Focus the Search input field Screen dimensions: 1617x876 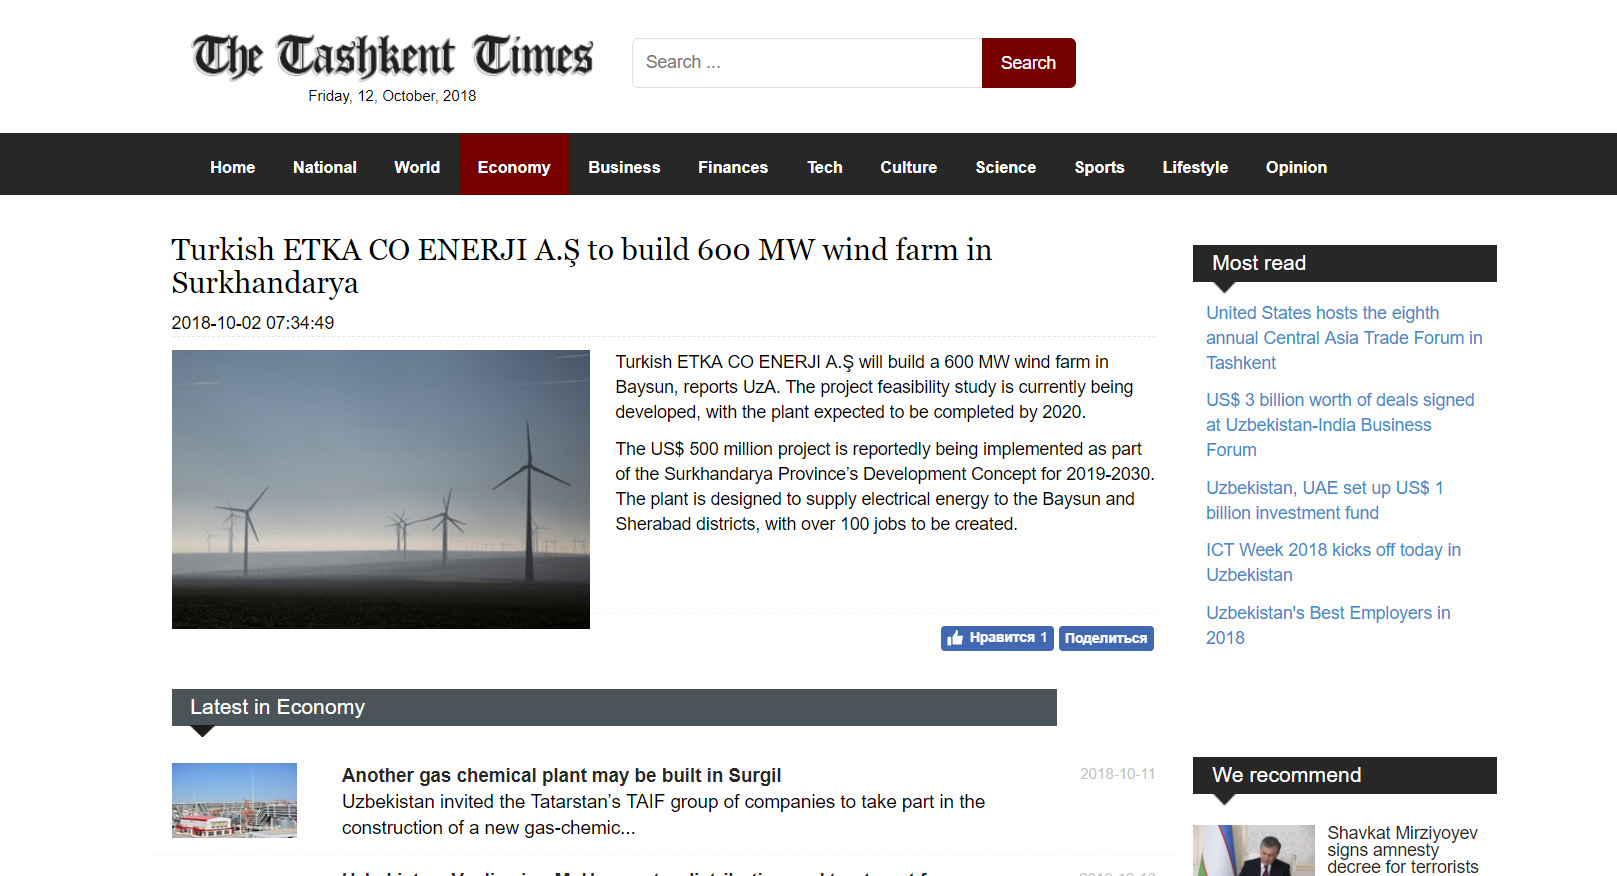pos(806,63)
